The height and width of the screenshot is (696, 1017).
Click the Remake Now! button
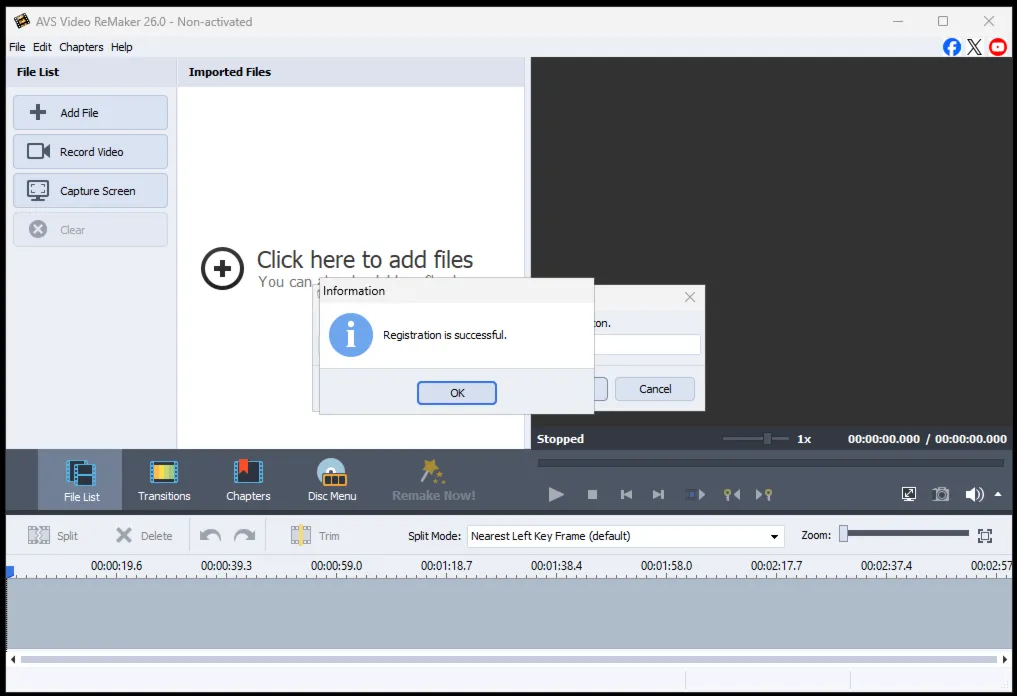[433, 480]
